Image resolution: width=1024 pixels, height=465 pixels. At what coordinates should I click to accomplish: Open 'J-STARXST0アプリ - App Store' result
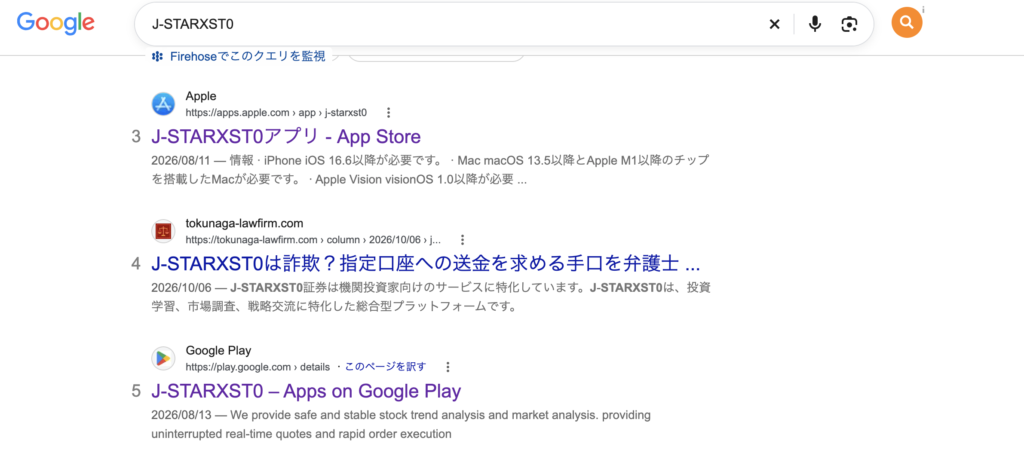click(x=286, y=136)
